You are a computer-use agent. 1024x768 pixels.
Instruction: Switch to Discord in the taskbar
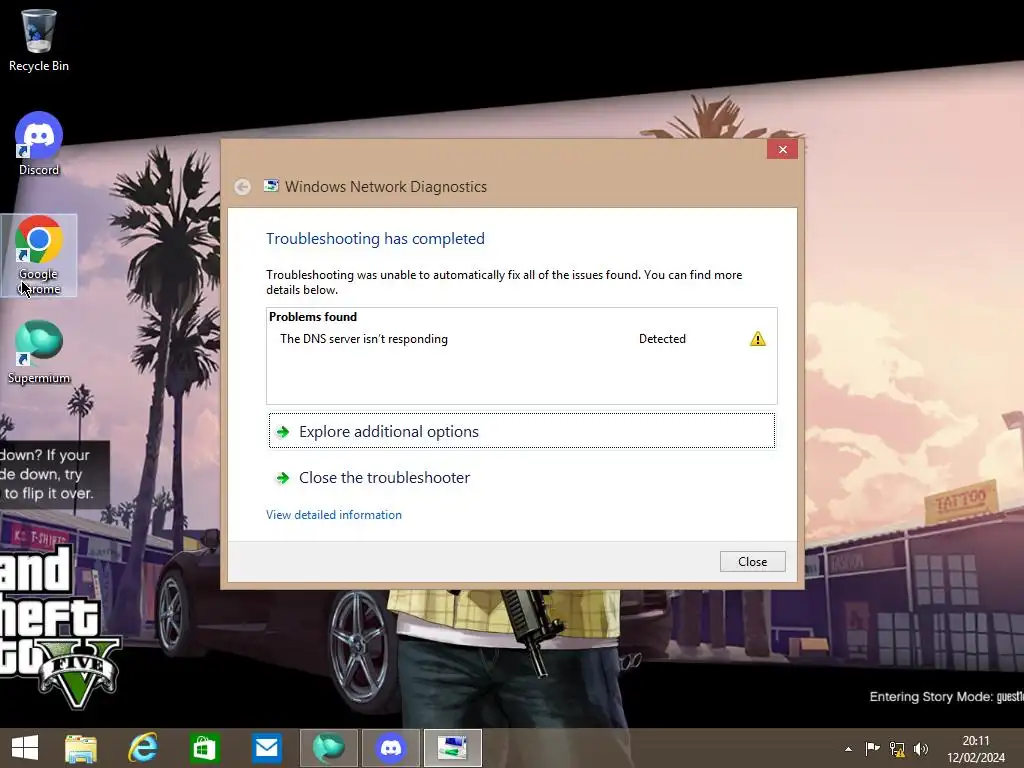(391, 748)
